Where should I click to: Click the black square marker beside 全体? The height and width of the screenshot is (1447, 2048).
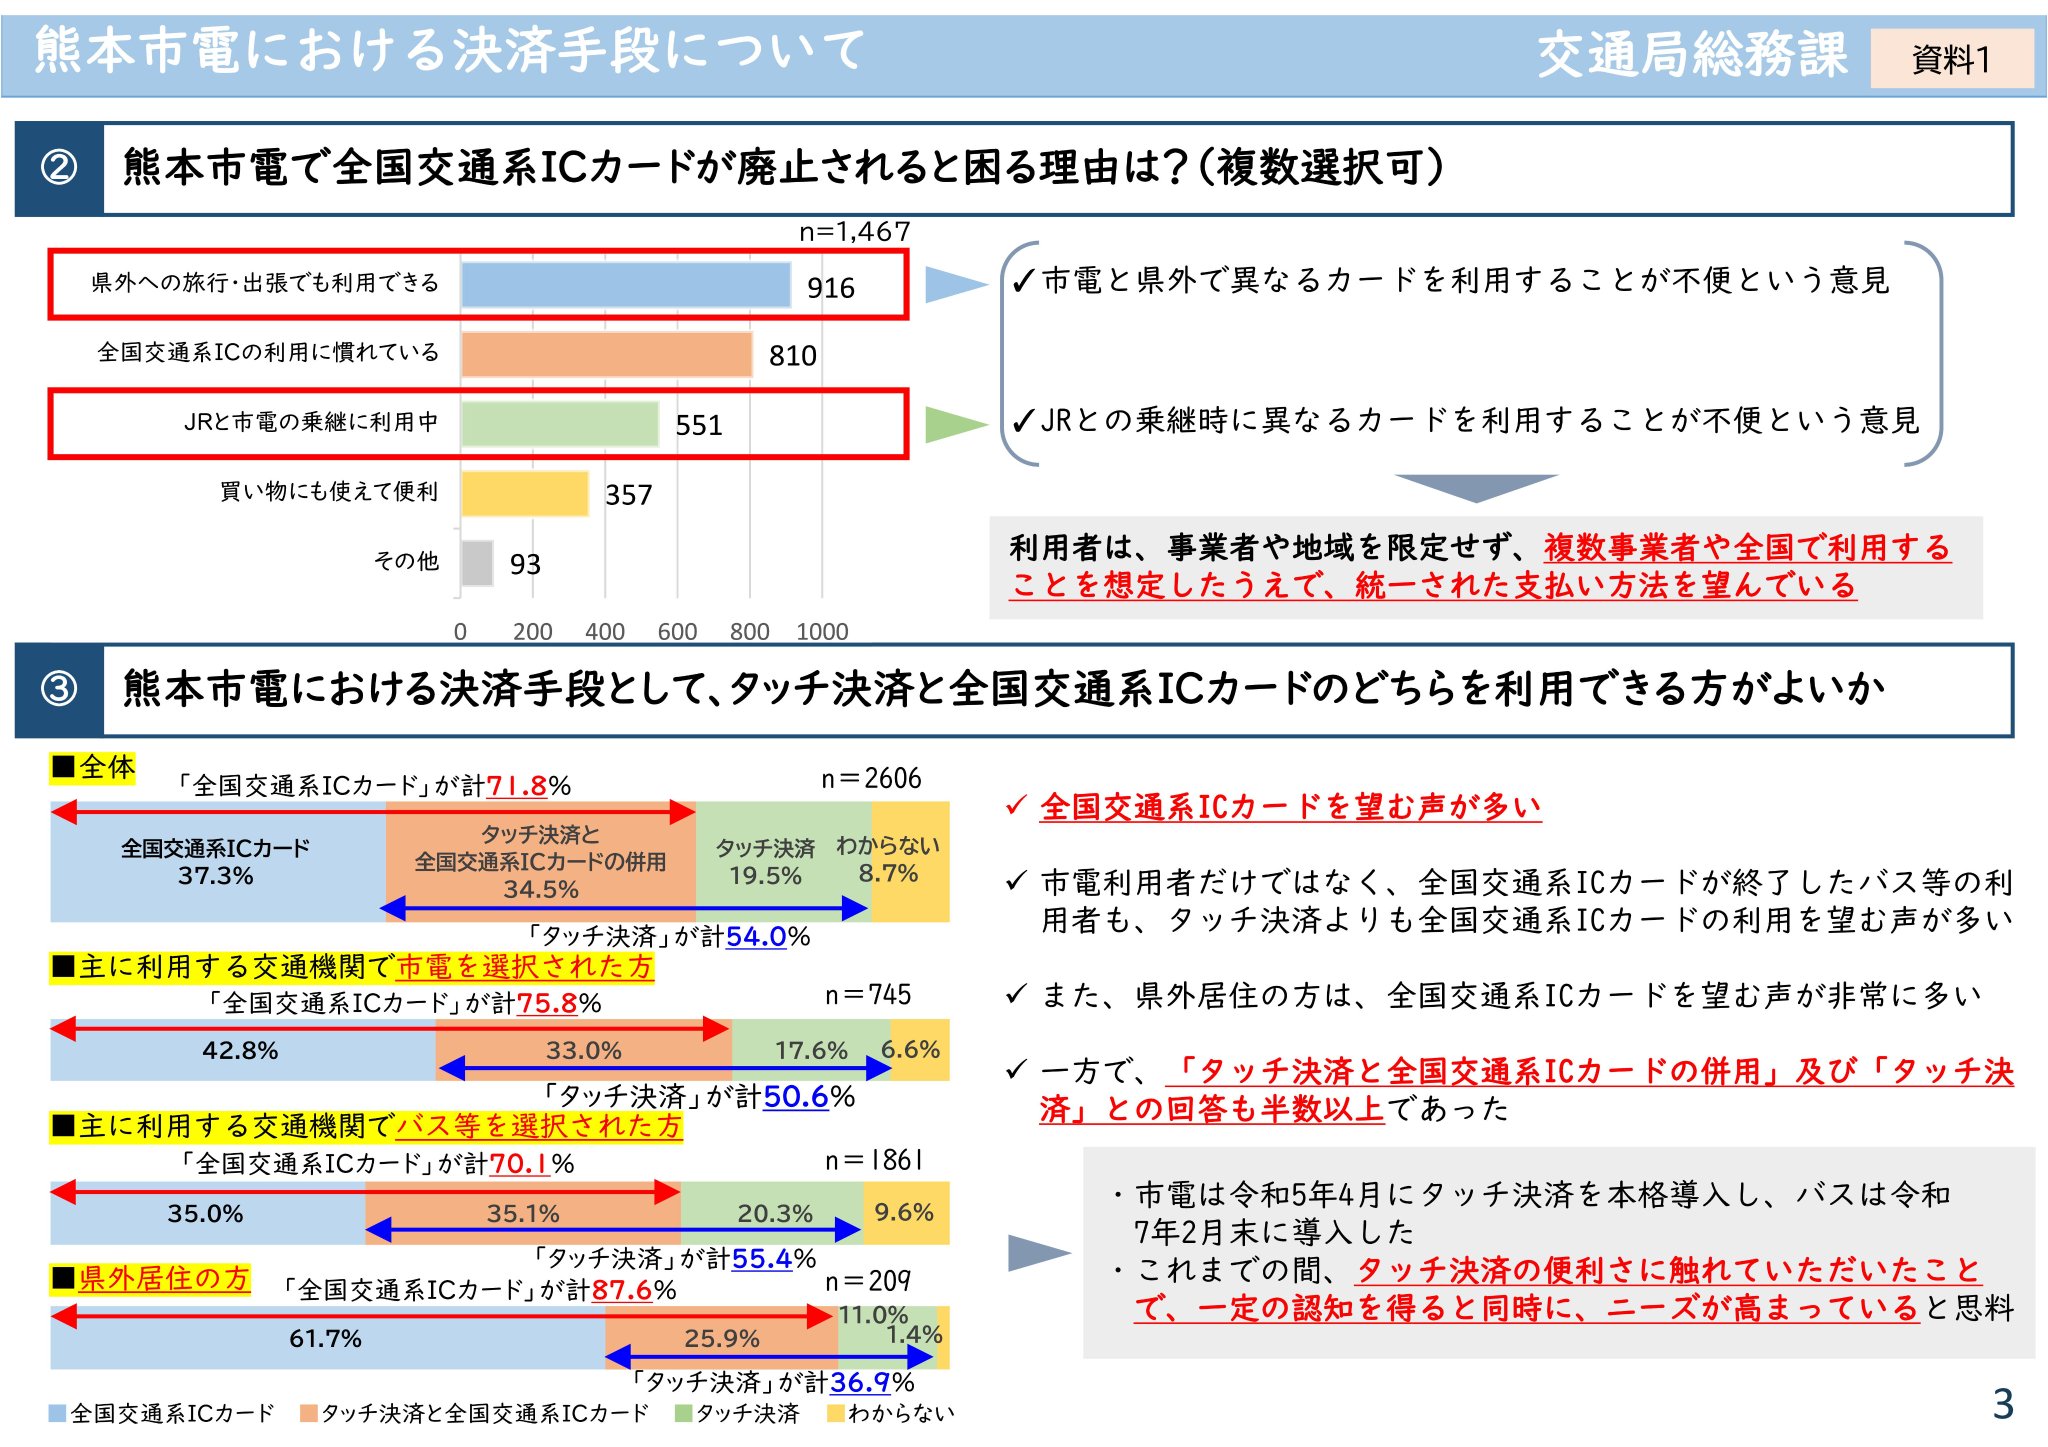(64, 767)
